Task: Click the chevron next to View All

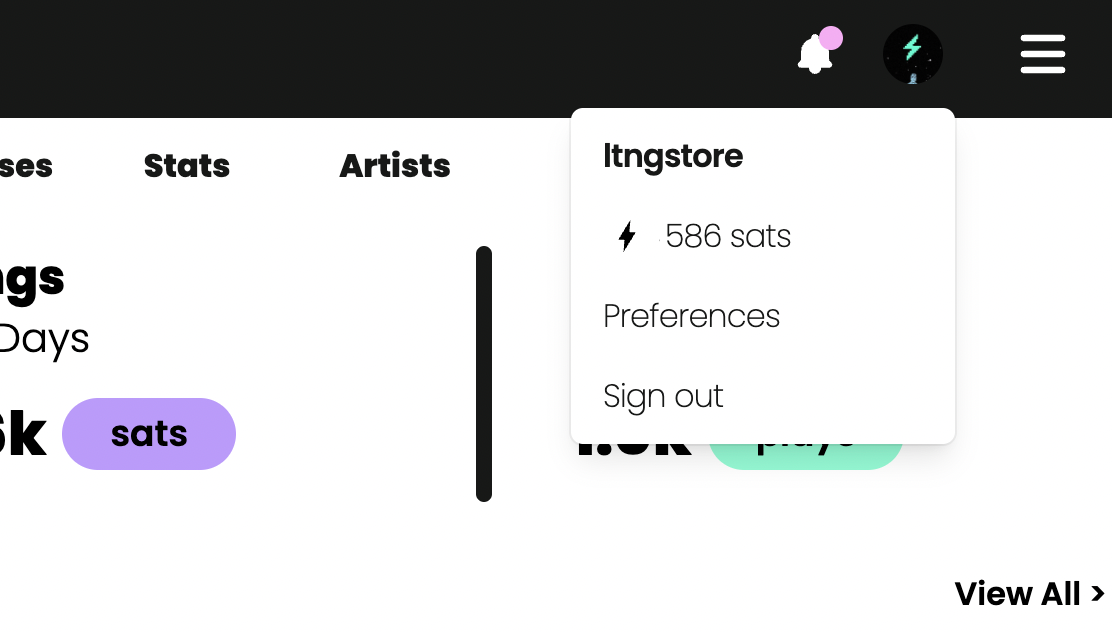Action: [1098, 594]
